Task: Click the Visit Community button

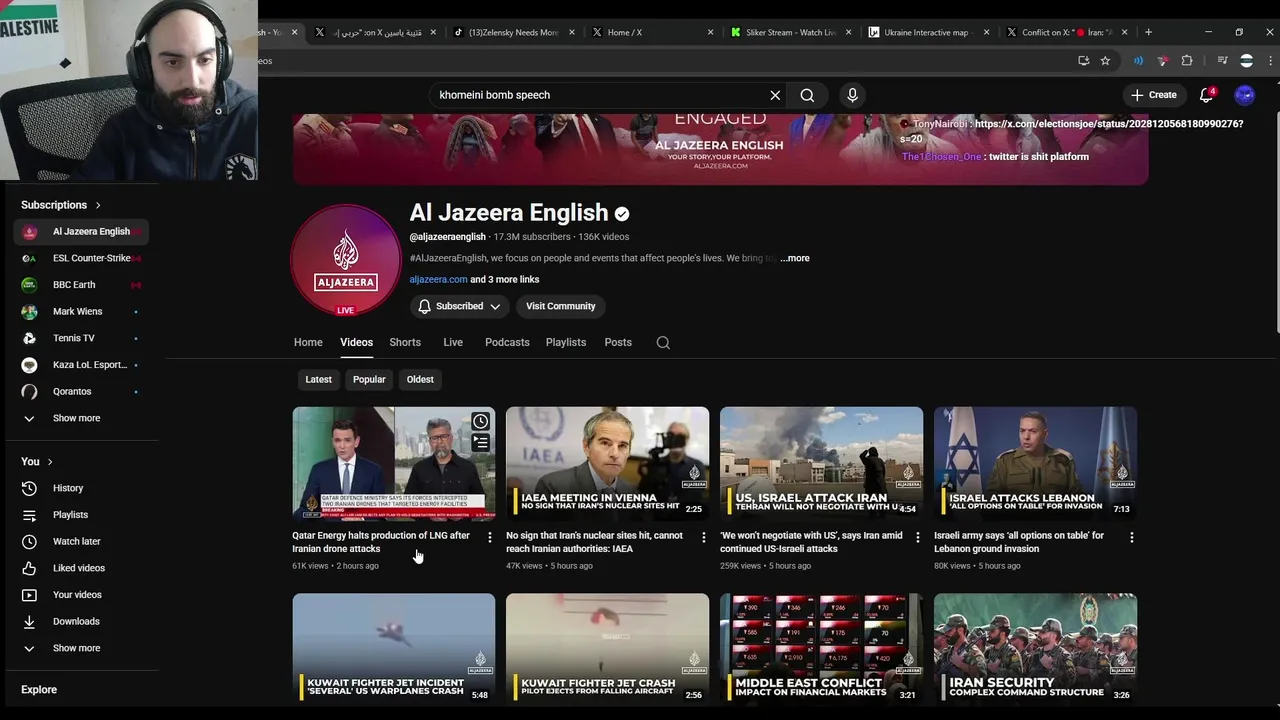Action: click(560, 306)
